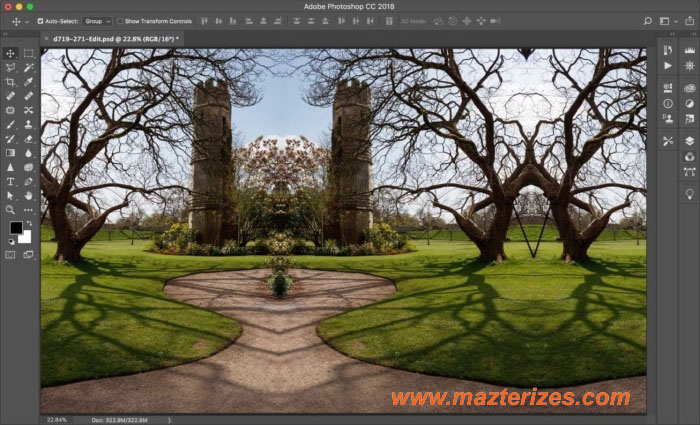This screenshot has width=700, height=425.
Task: Select the Patch tool in toolbox
Action: 10,110
